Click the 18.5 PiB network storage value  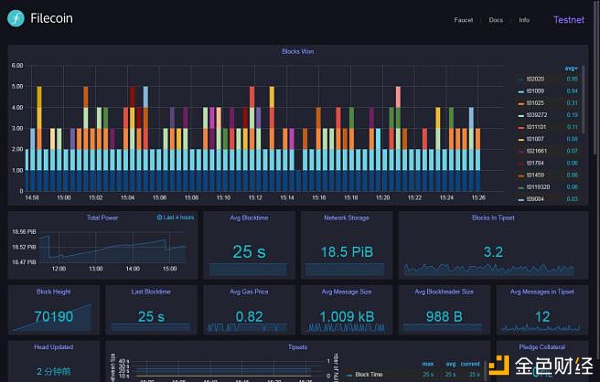pos(347,252)
